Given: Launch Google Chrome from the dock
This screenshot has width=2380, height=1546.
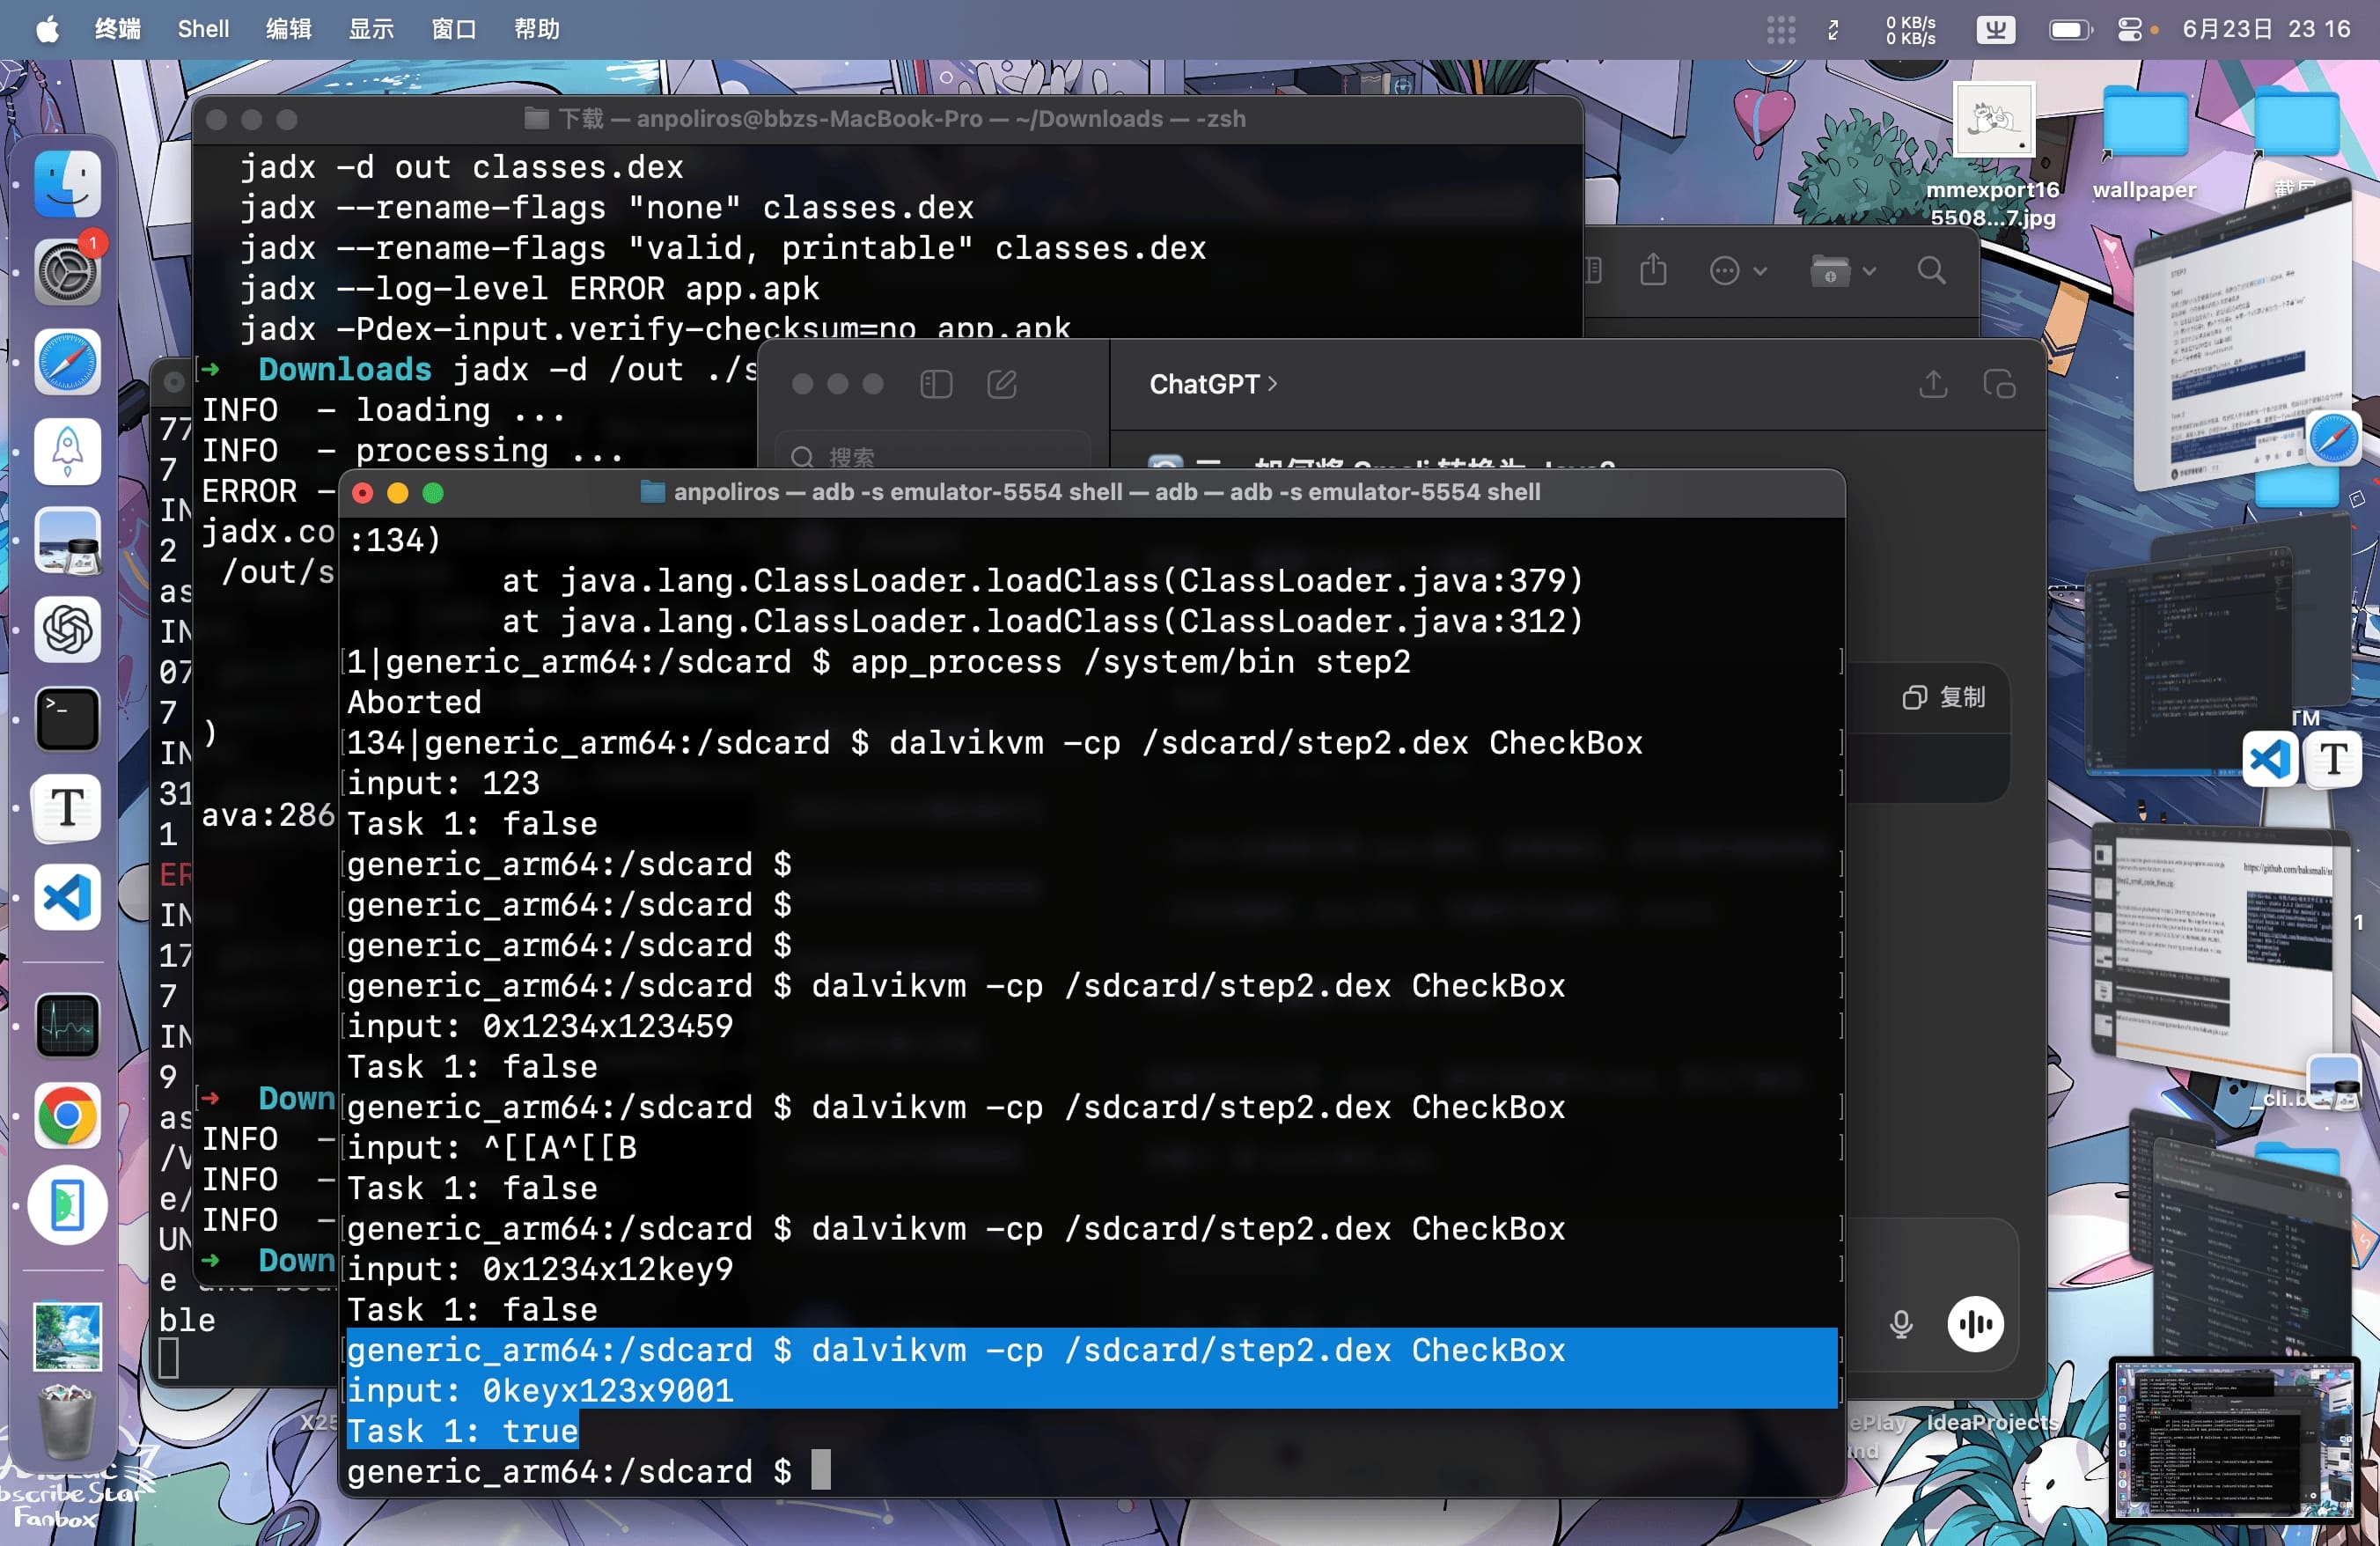Looking at the screenshot, I should tap(67, 1115).
